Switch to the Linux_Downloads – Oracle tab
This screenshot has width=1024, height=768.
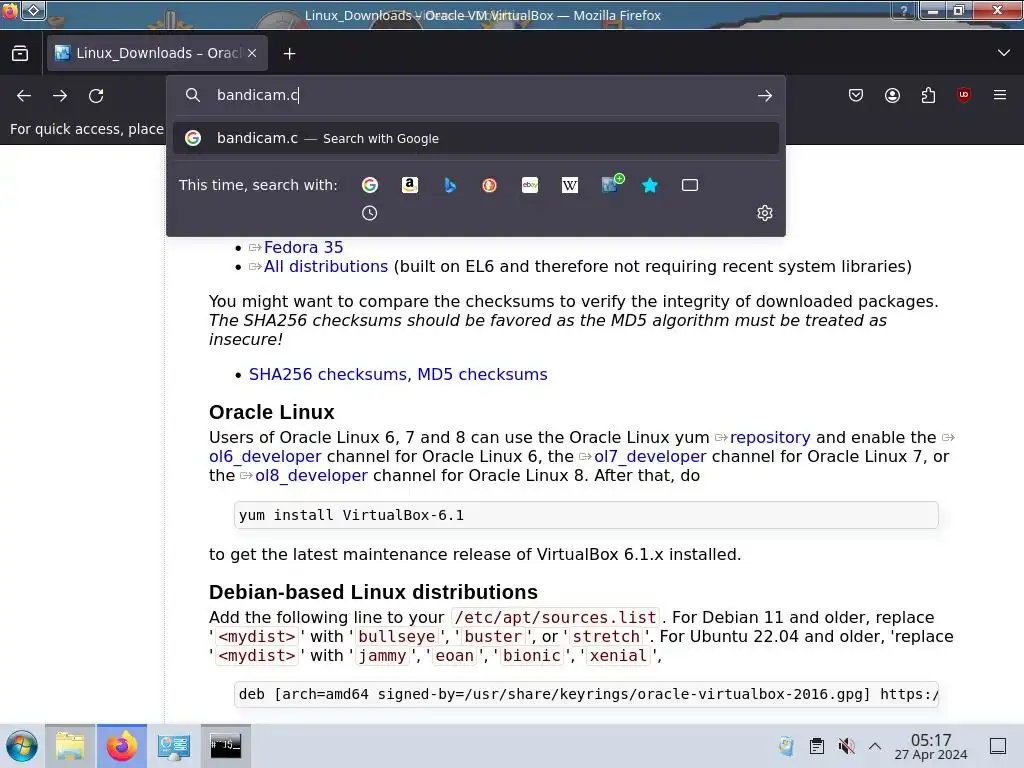pos(157,54)
